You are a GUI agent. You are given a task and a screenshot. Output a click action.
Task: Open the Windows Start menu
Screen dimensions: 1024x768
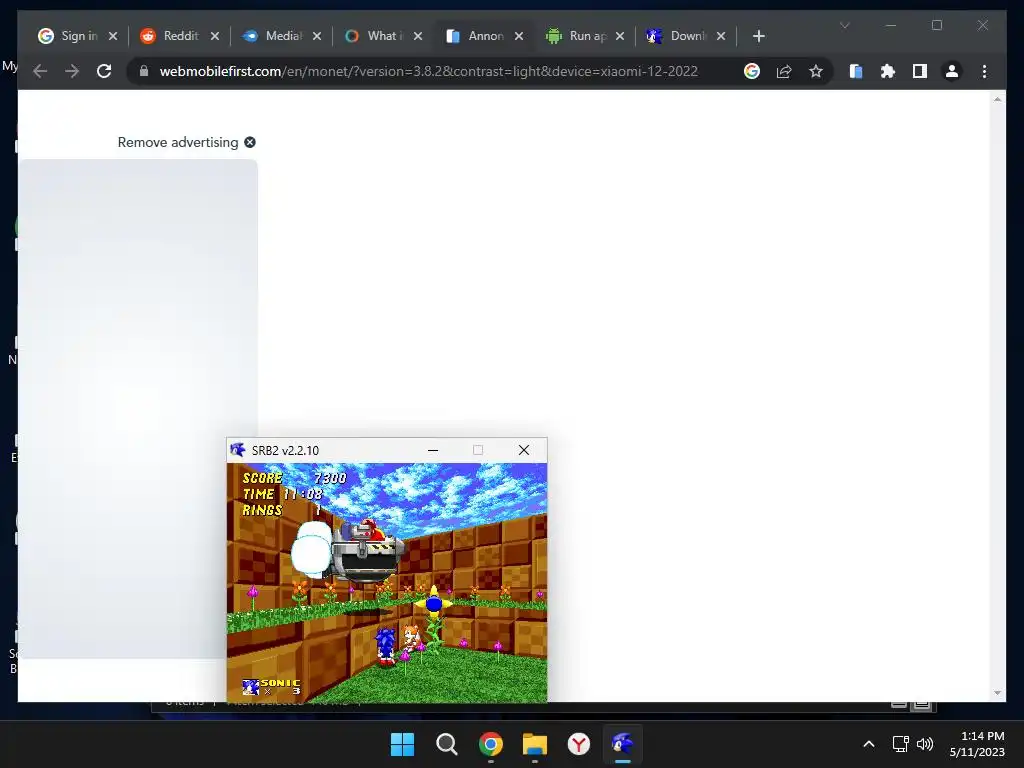pos(402,744)
